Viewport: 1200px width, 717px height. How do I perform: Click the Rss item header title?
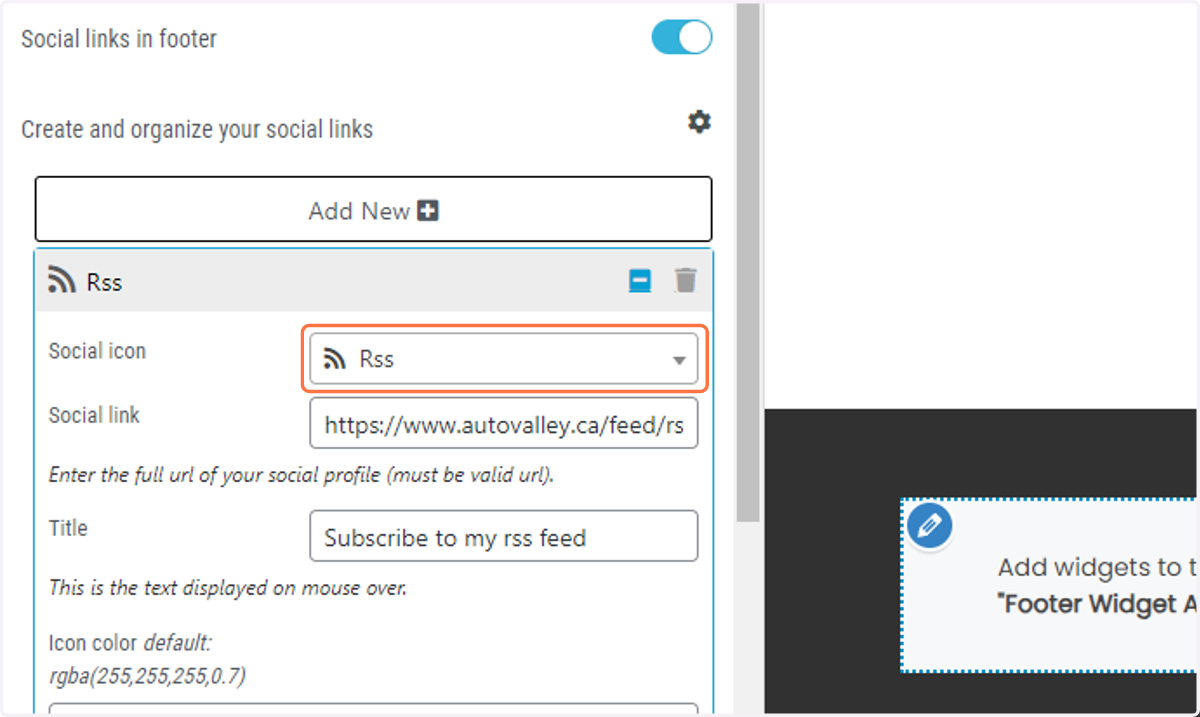[104, 282]
